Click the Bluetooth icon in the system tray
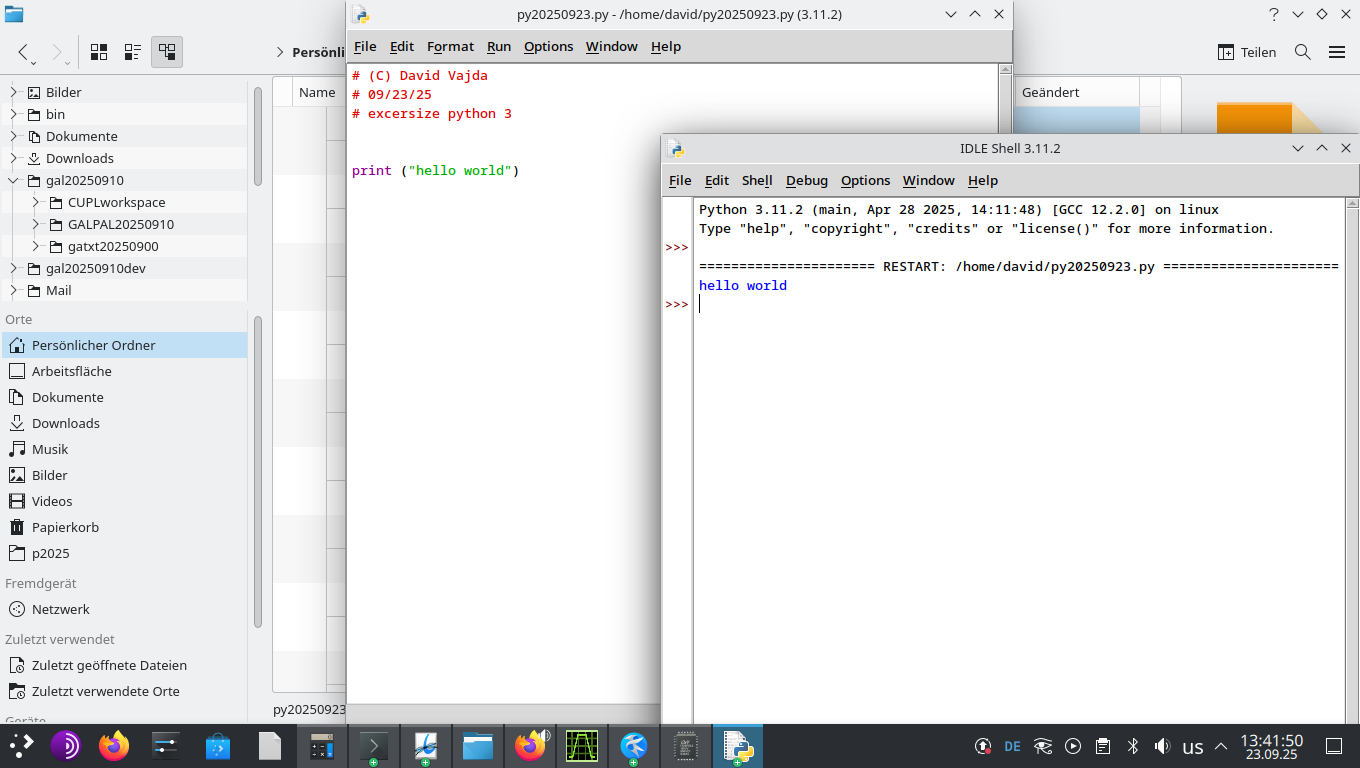Image resolution: width=1360 pixels, height=768 pixels. [1133, 746]
